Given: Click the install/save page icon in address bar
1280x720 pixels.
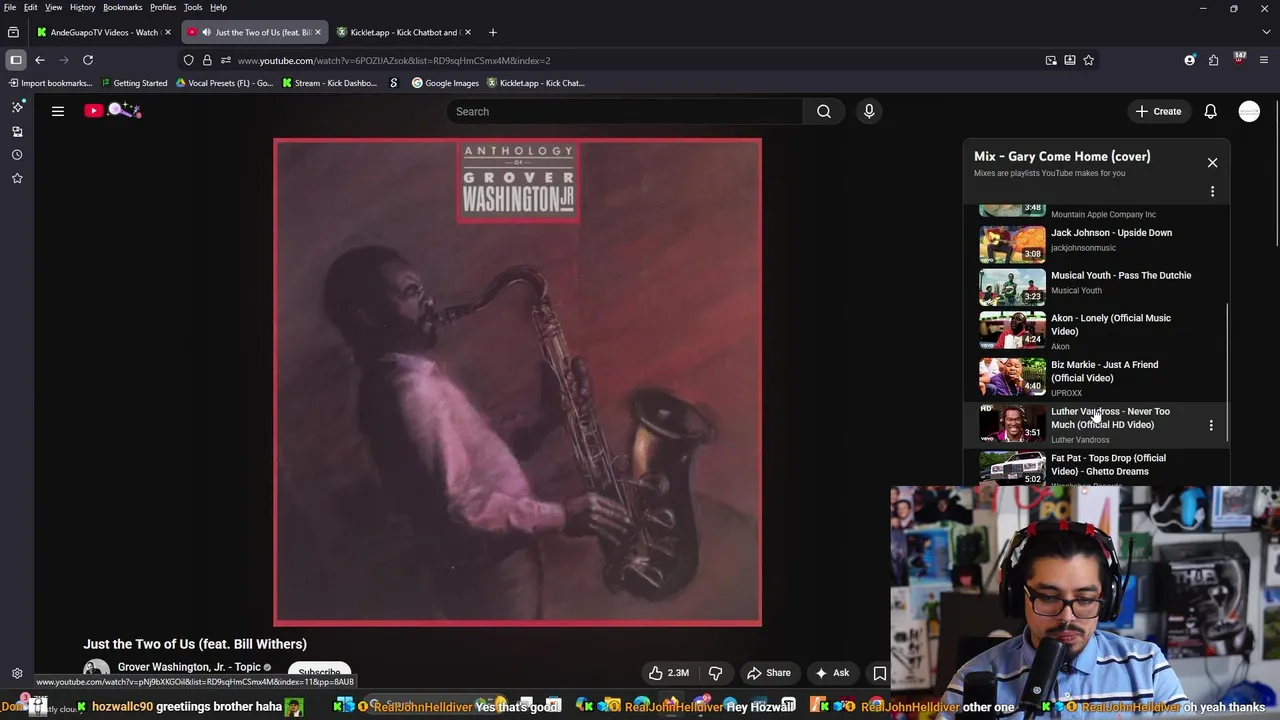Looking at the screenshot, I should [1069, 60].
